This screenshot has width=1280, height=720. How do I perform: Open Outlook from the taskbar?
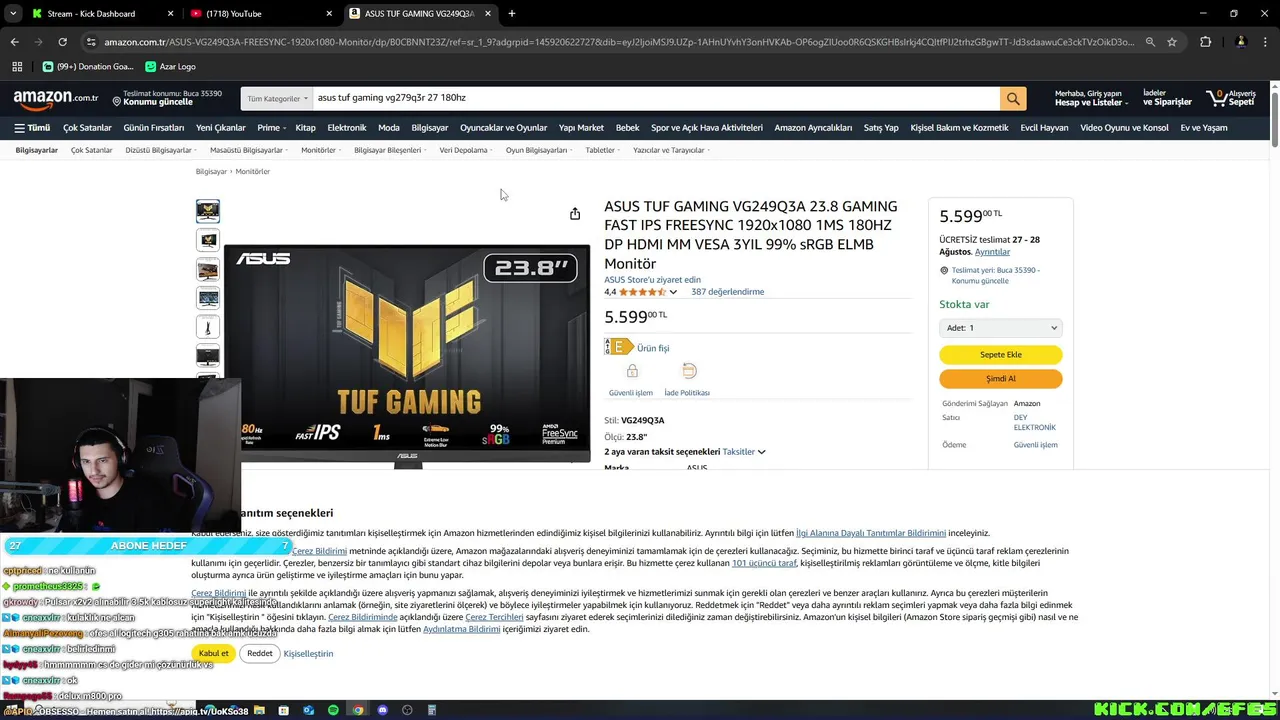(x=308, y=711)
